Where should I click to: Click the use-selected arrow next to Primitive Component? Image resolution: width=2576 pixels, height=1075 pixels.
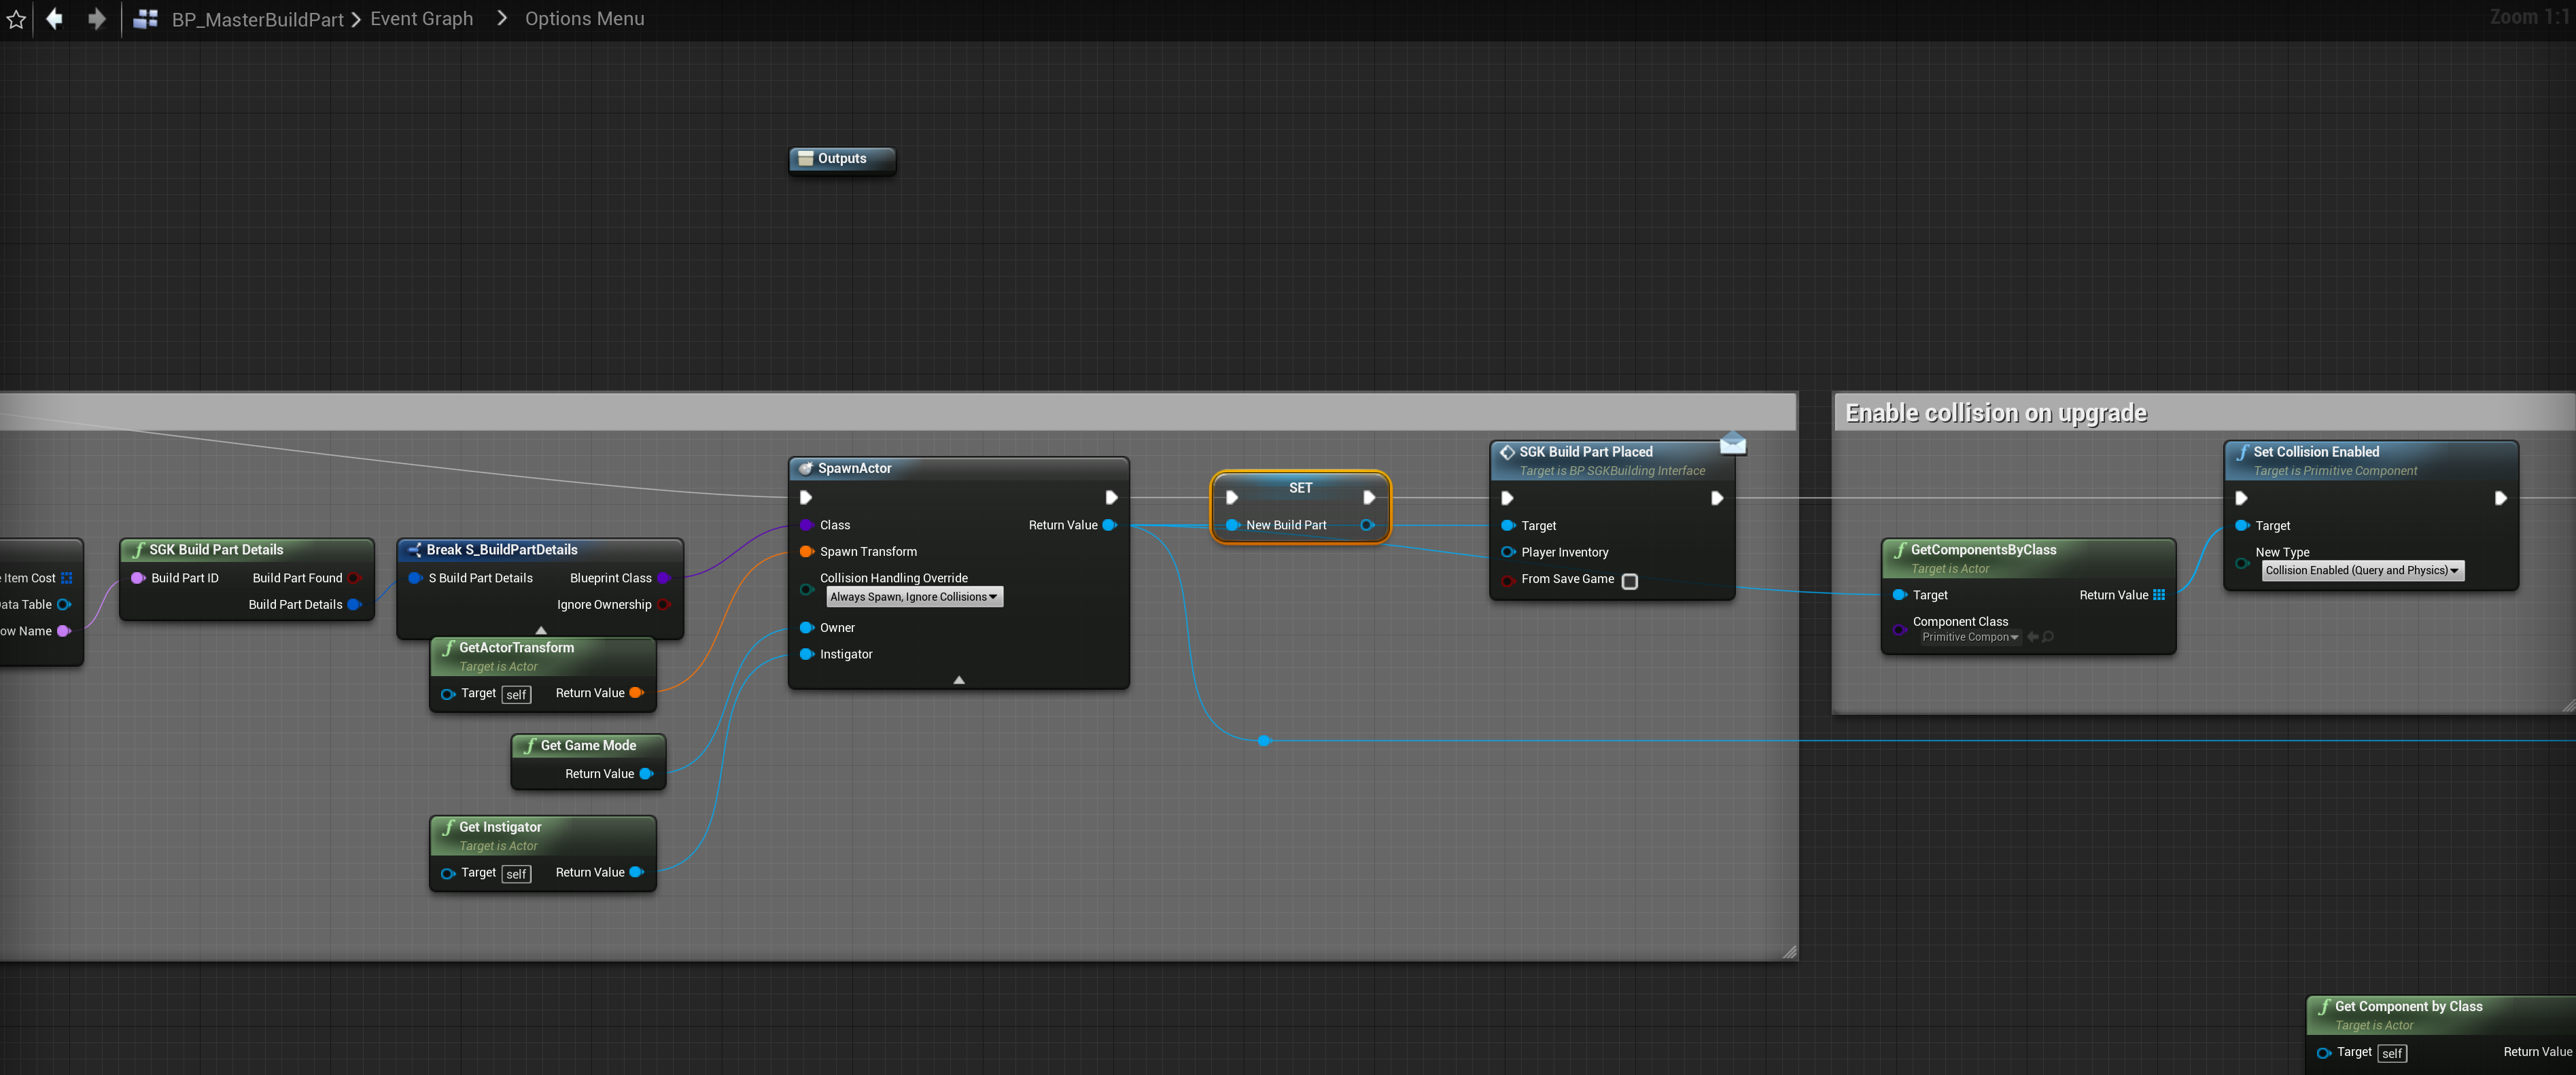[x=2032, y=637]
